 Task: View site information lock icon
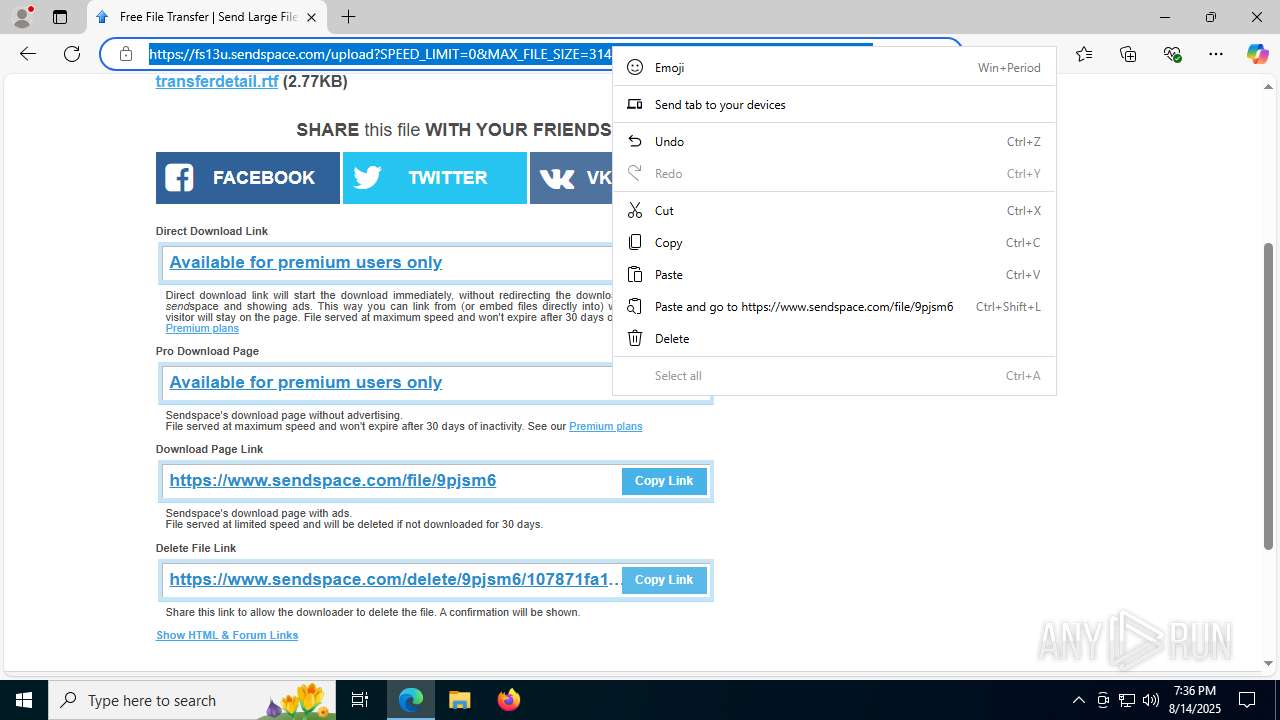click(x=126, y=54)
